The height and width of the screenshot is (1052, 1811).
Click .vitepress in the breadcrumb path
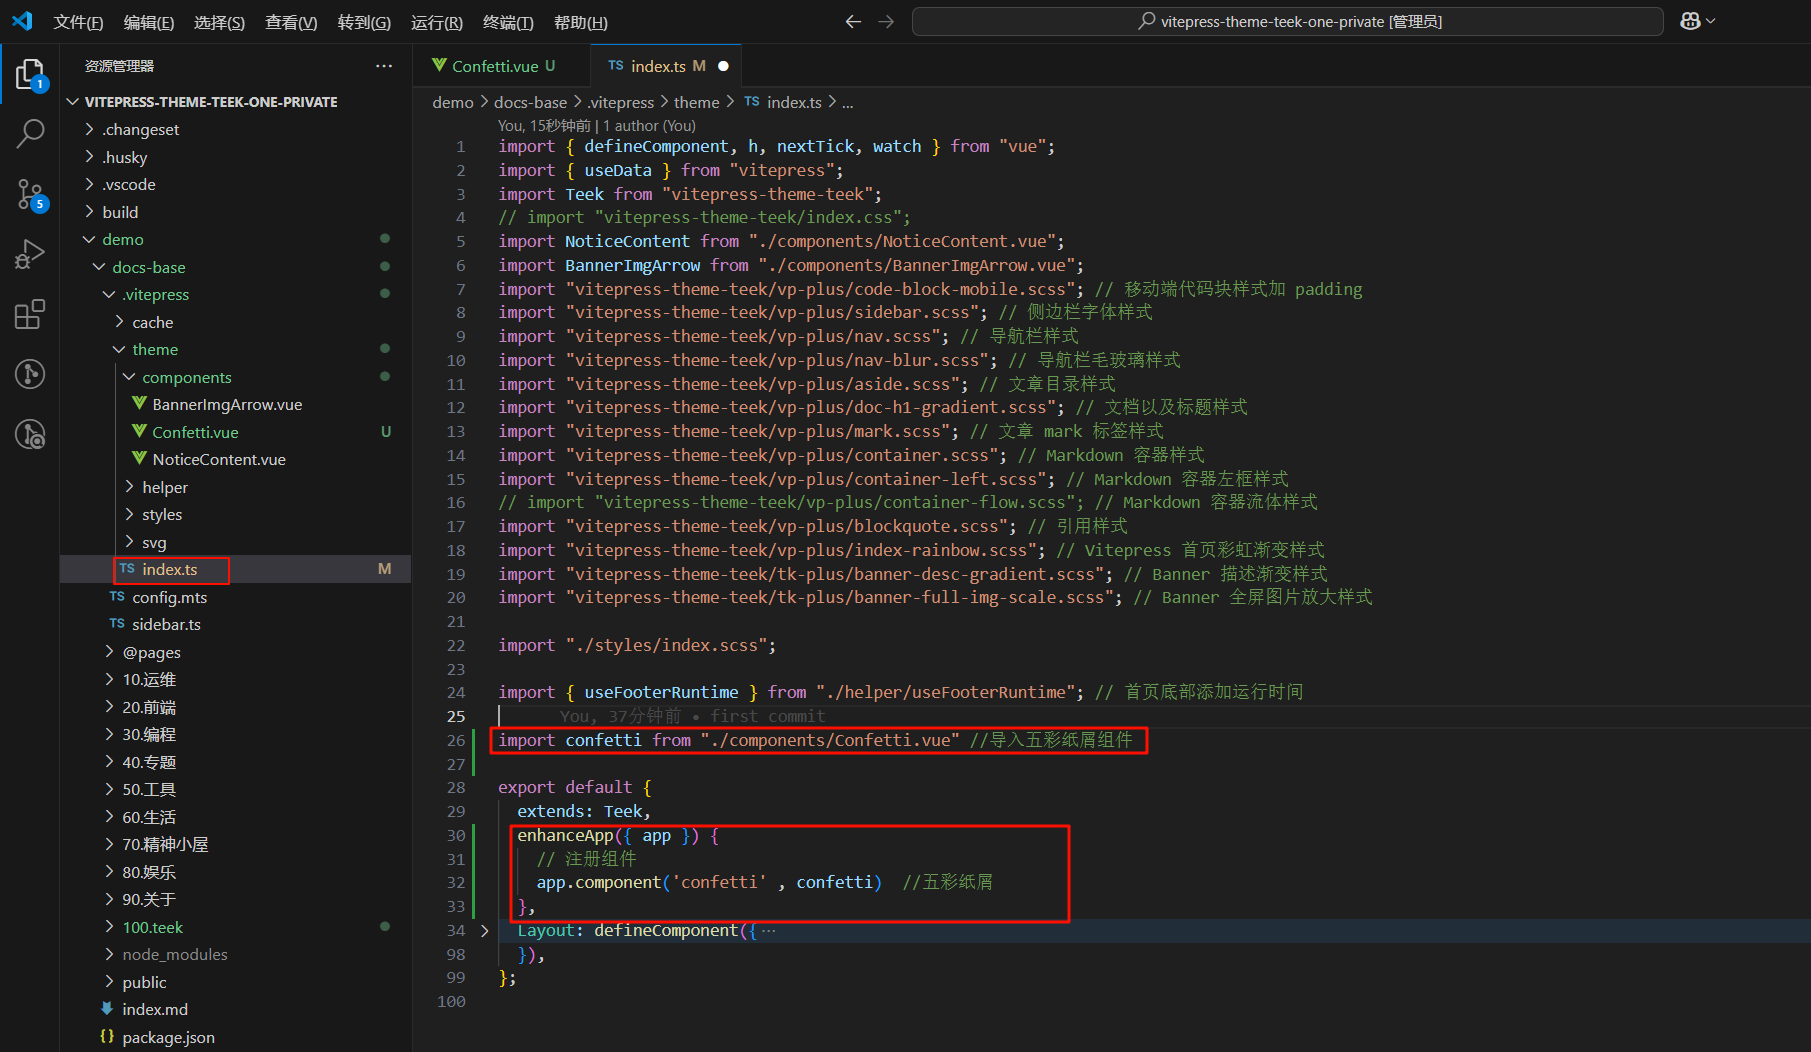pyautogui.click(x=621, y=103)
